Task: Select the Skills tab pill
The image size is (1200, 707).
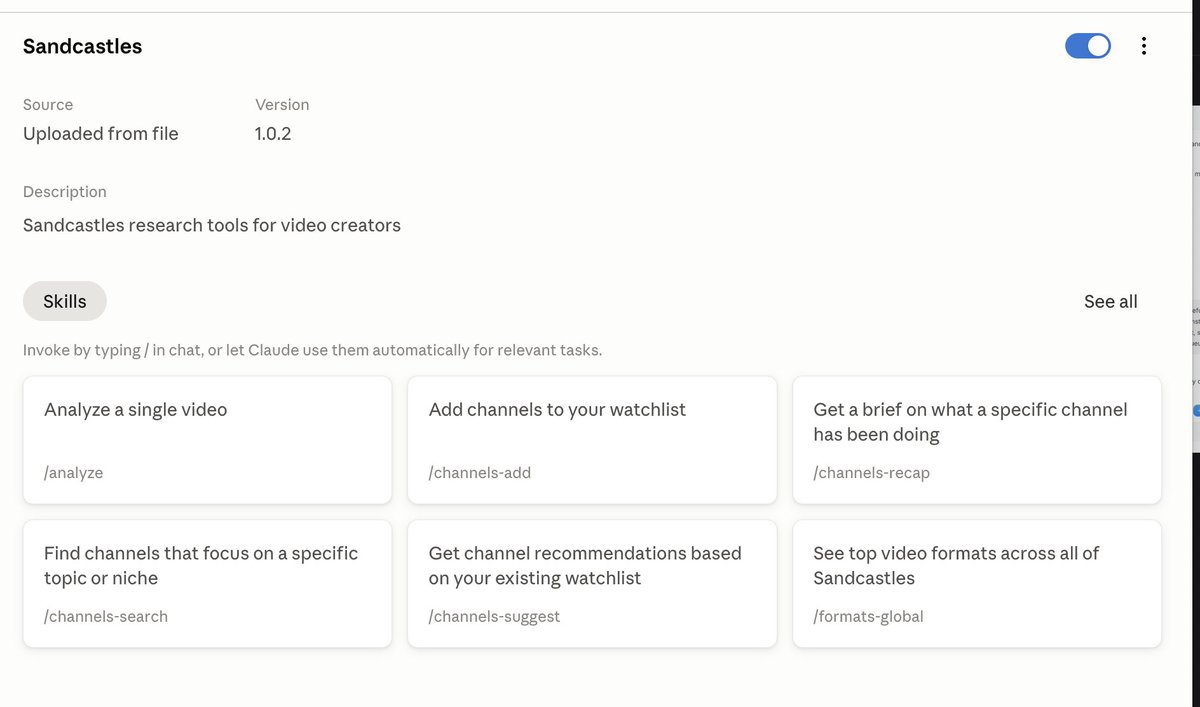Action: point(65,301)
